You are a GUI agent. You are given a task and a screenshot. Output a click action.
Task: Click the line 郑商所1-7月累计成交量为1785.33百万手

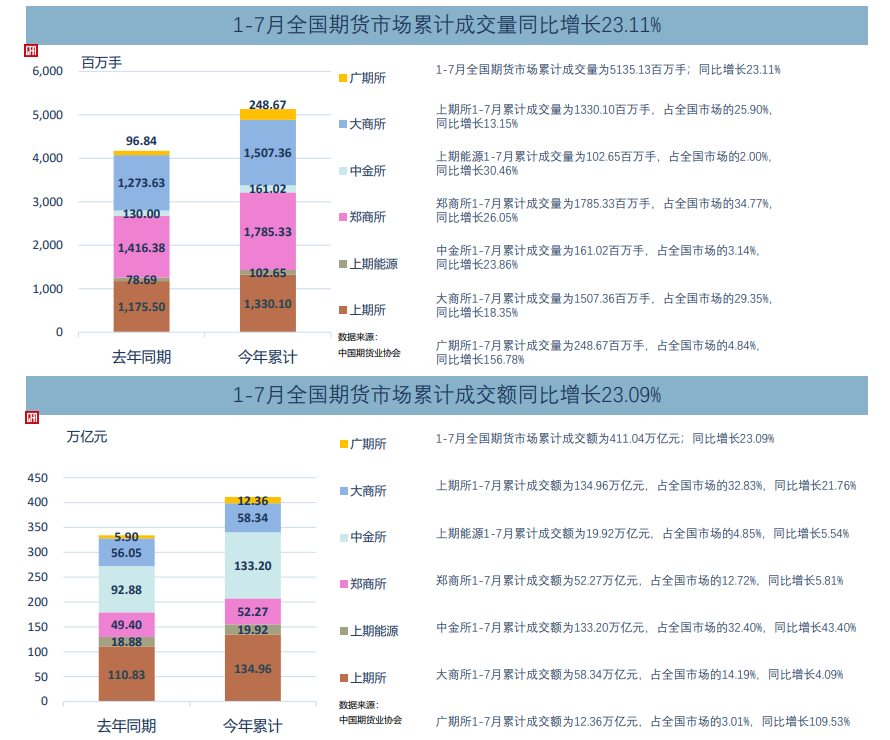pyautogui.click(x=604, y=211)
